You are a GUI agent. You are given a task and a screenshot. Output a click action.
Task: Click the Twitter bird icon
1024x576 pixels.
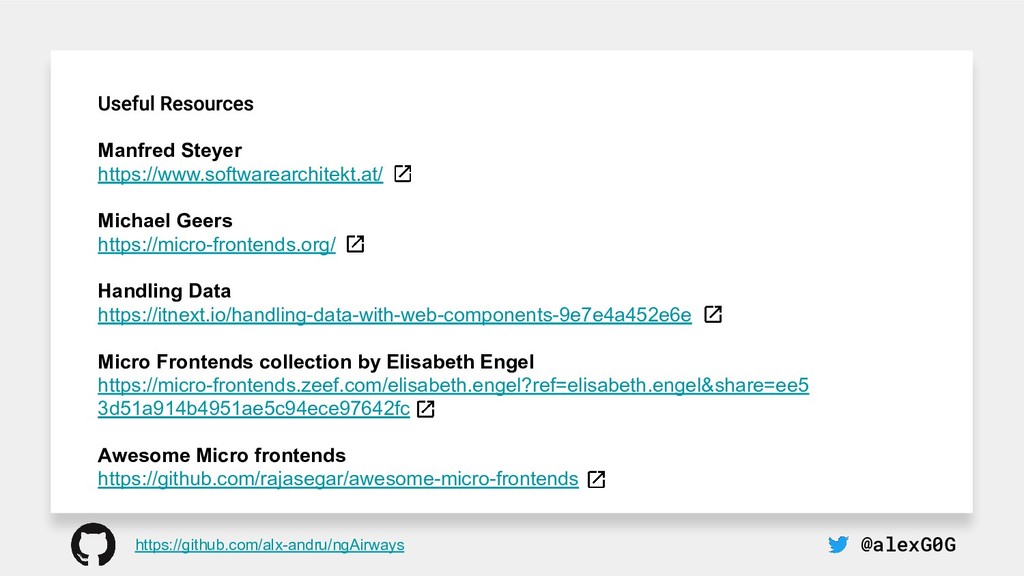pyautogui.click(x=838, y=544)
